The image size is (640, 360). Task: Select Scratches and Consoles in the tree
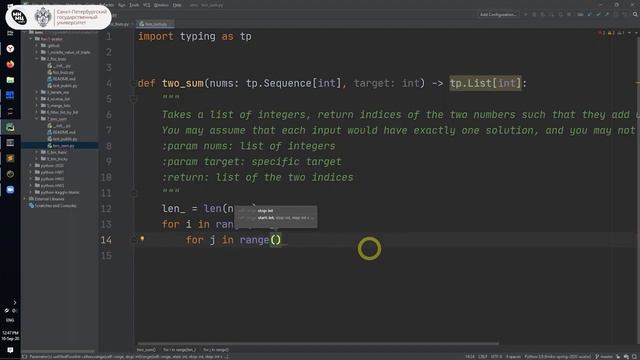point(56,205)
